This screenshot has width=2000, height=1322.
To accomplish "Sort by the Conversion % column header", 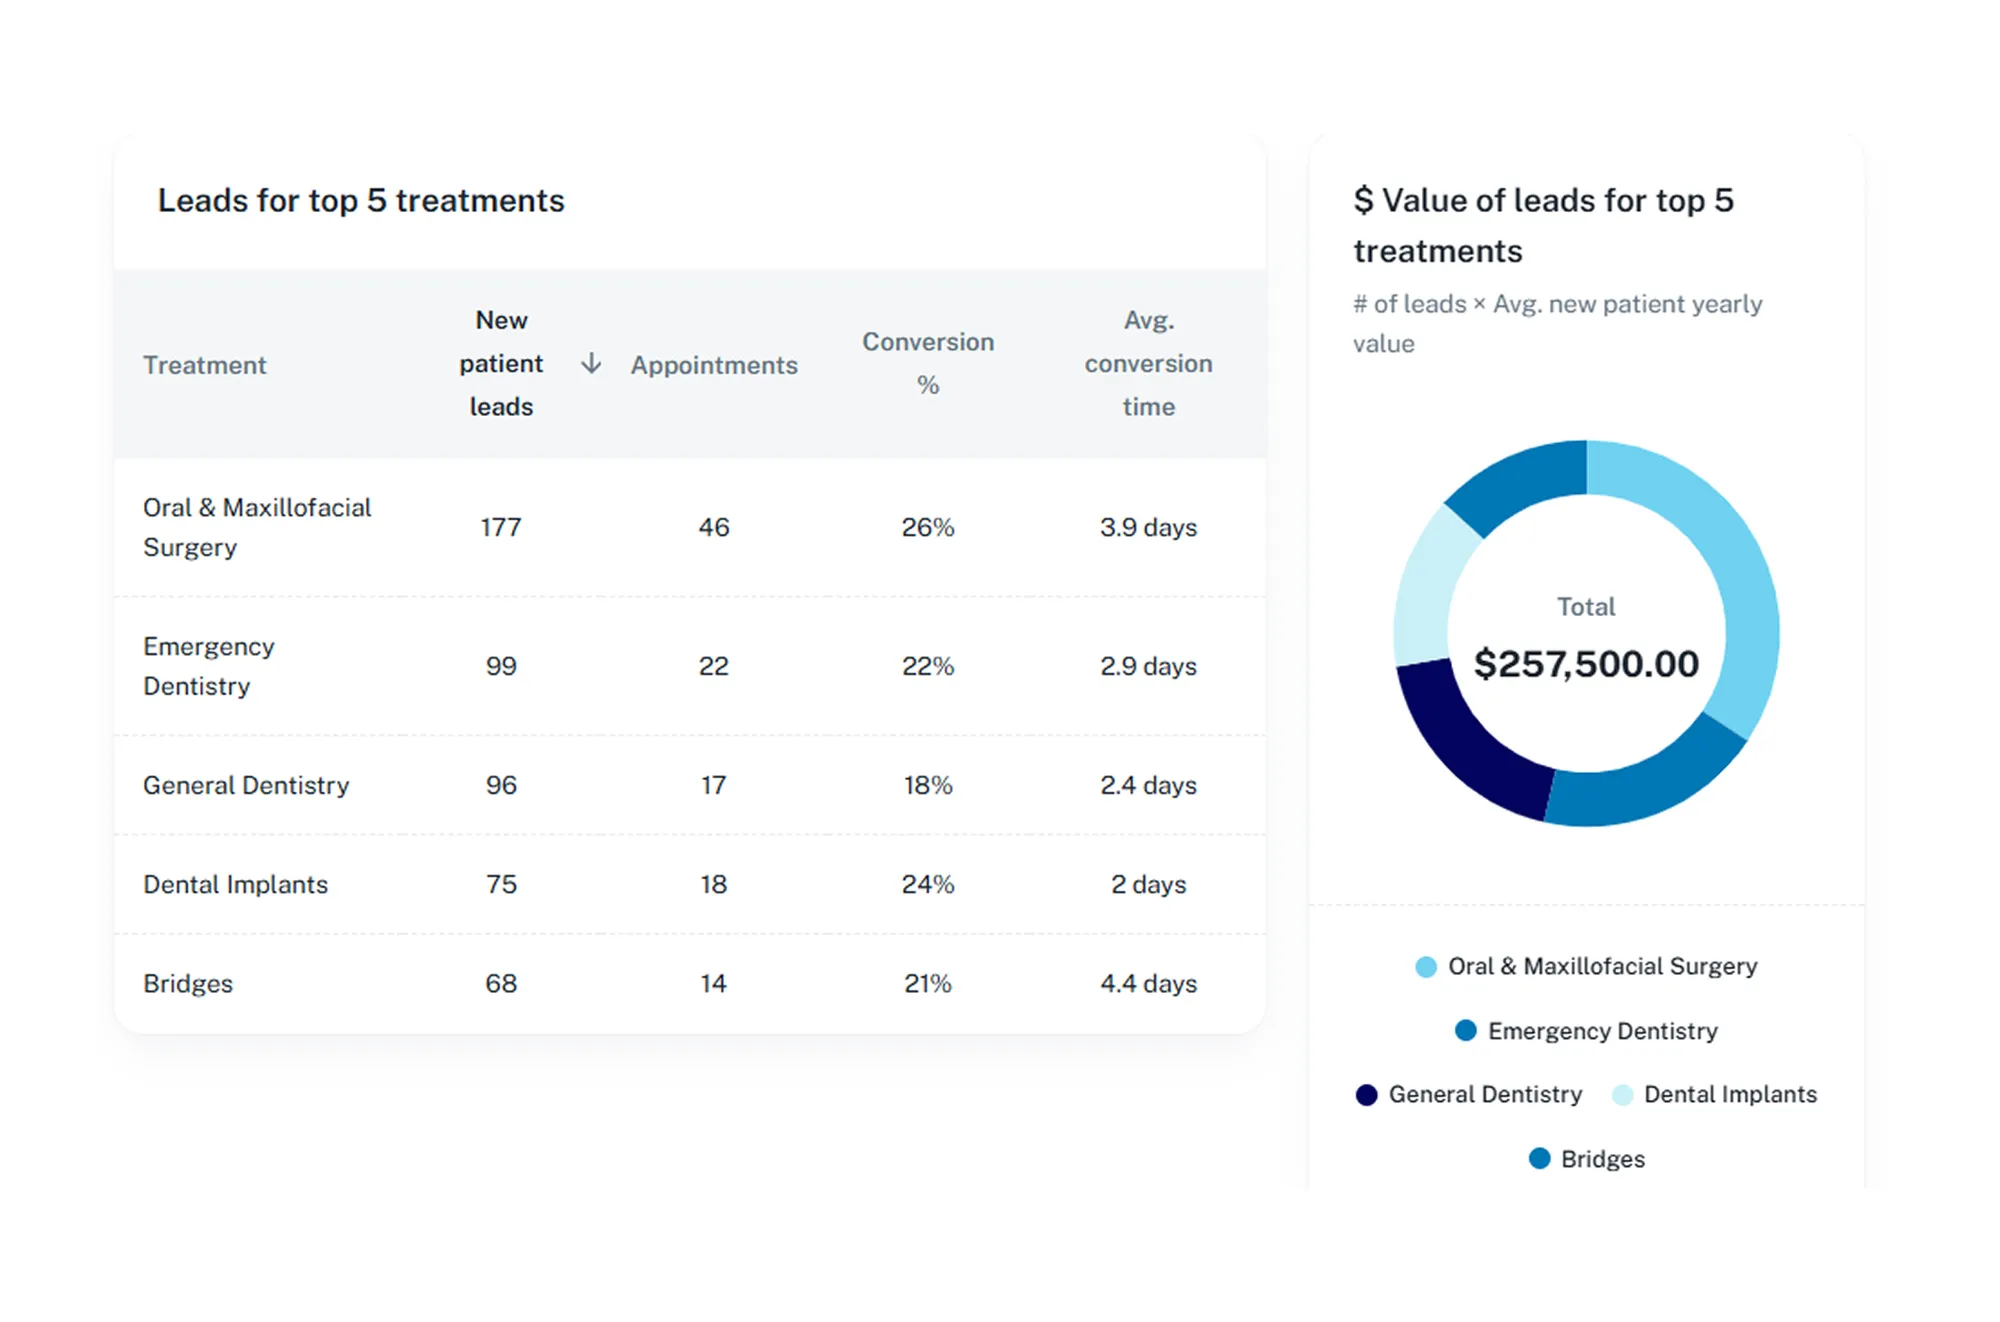I will click(927, 363).
